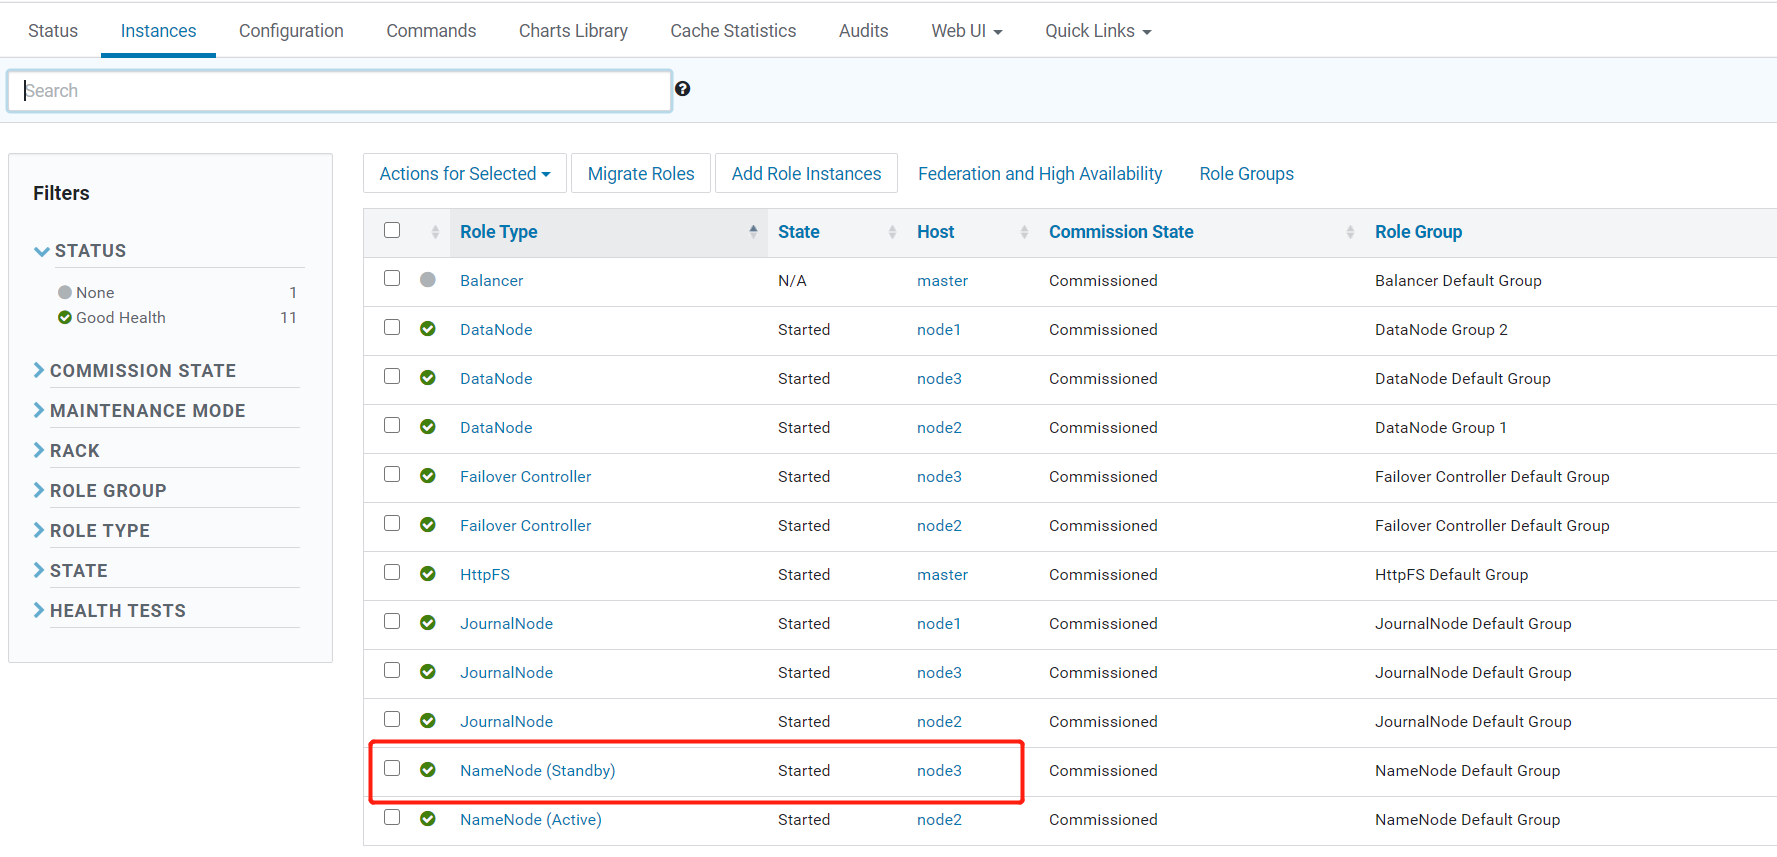This screenshot has height=857, width=1777.
Task: Open the NameNode (Active) role link
Action: [530, 820]
